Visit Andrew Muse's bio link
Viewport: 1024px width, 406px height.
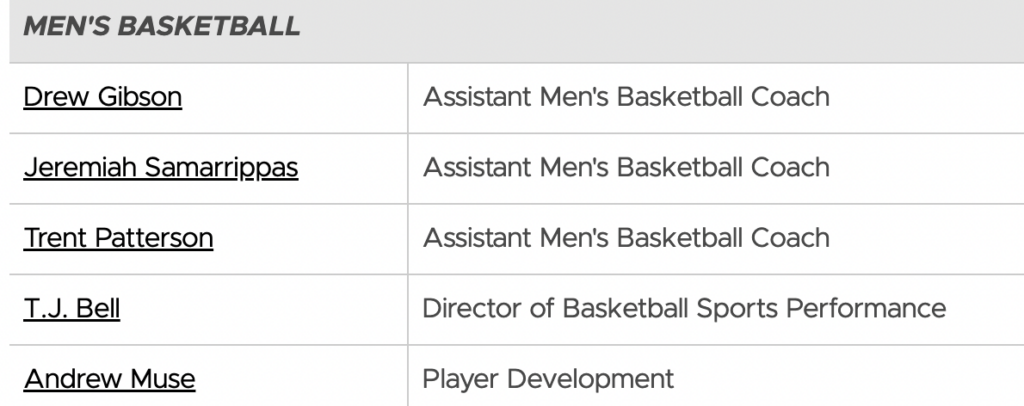(x=109, y=379)
